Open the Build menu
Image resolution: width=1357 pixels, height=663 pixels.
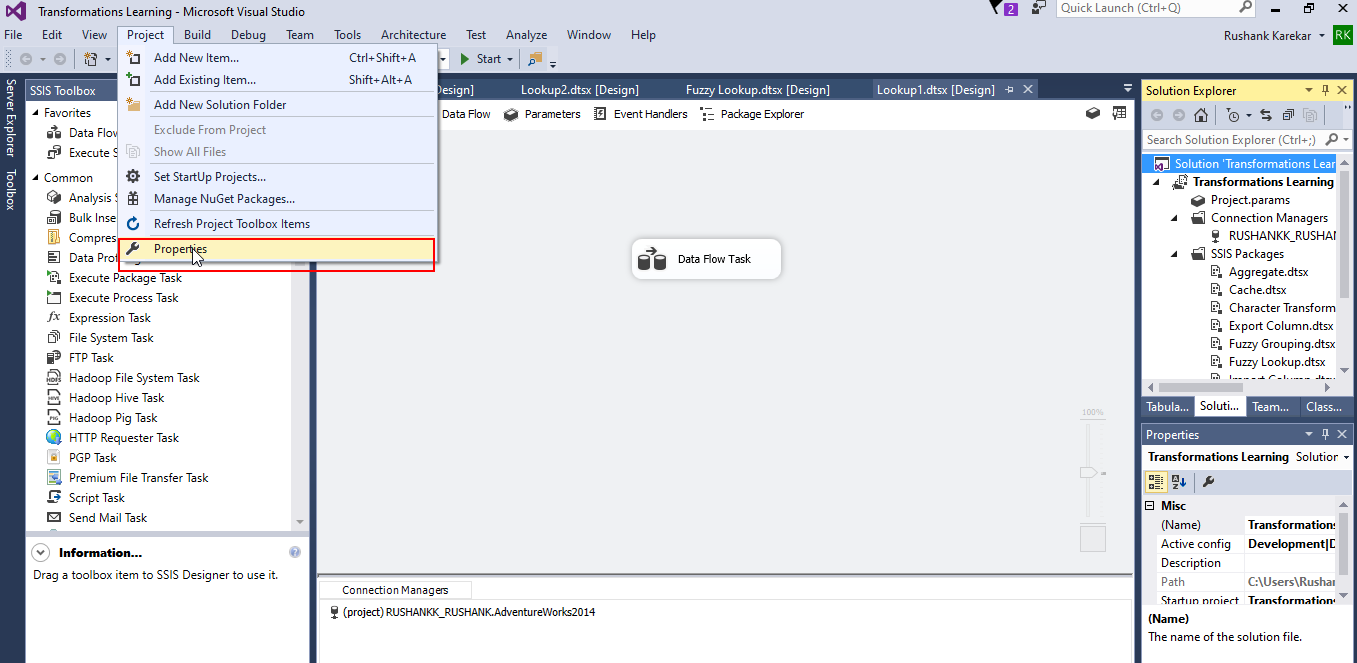click(x=197, y=35)
